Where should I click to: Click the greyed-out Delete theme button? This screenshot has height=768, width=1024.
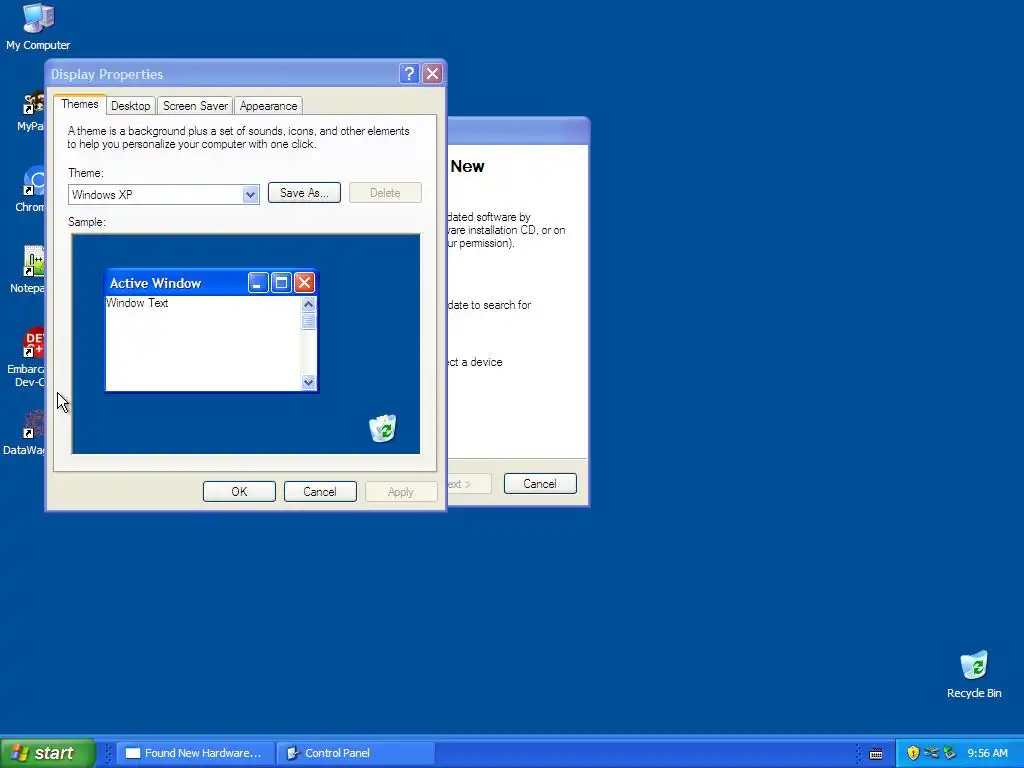pyautogui.click(x=385, y=193)
